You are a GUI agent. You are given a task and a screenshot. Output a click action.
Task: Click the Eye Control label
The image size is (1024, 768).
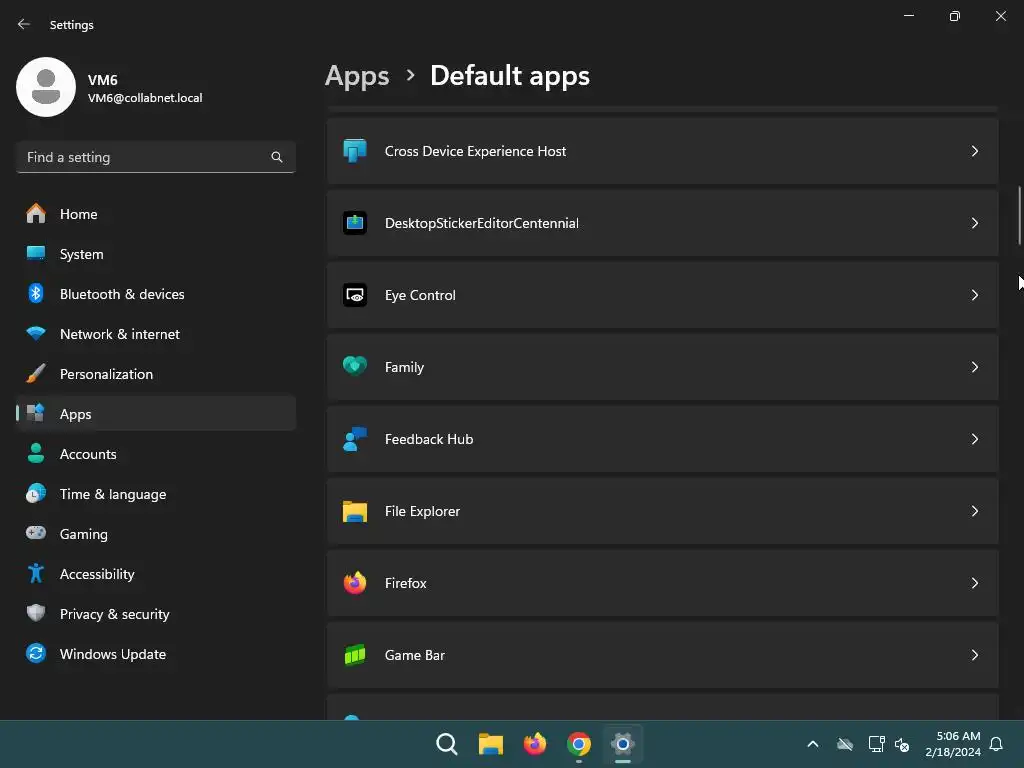tap(420, 295)
